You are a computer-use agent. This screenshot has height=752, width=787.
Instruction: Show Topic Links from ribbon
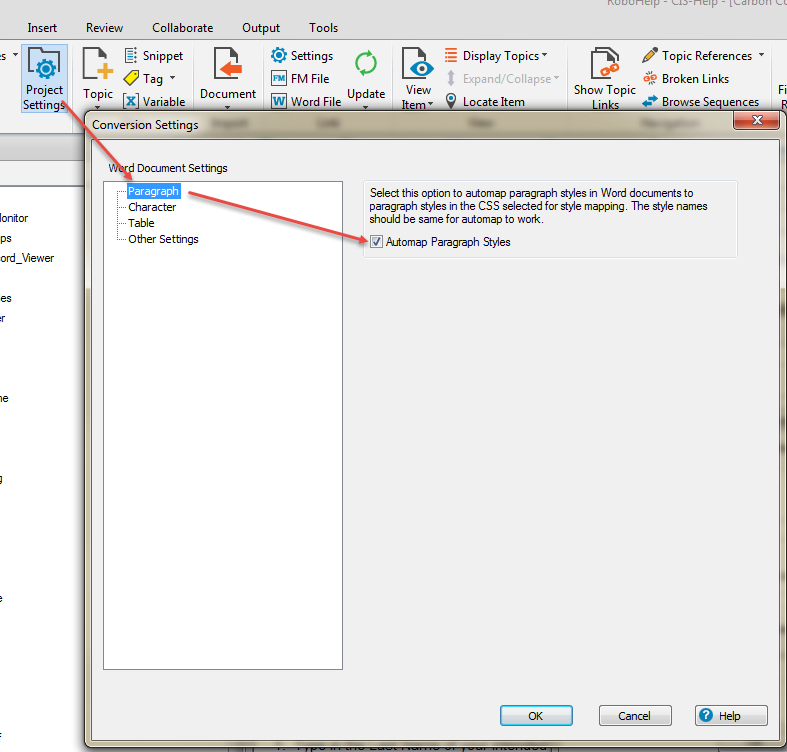(x=605, y=79)
